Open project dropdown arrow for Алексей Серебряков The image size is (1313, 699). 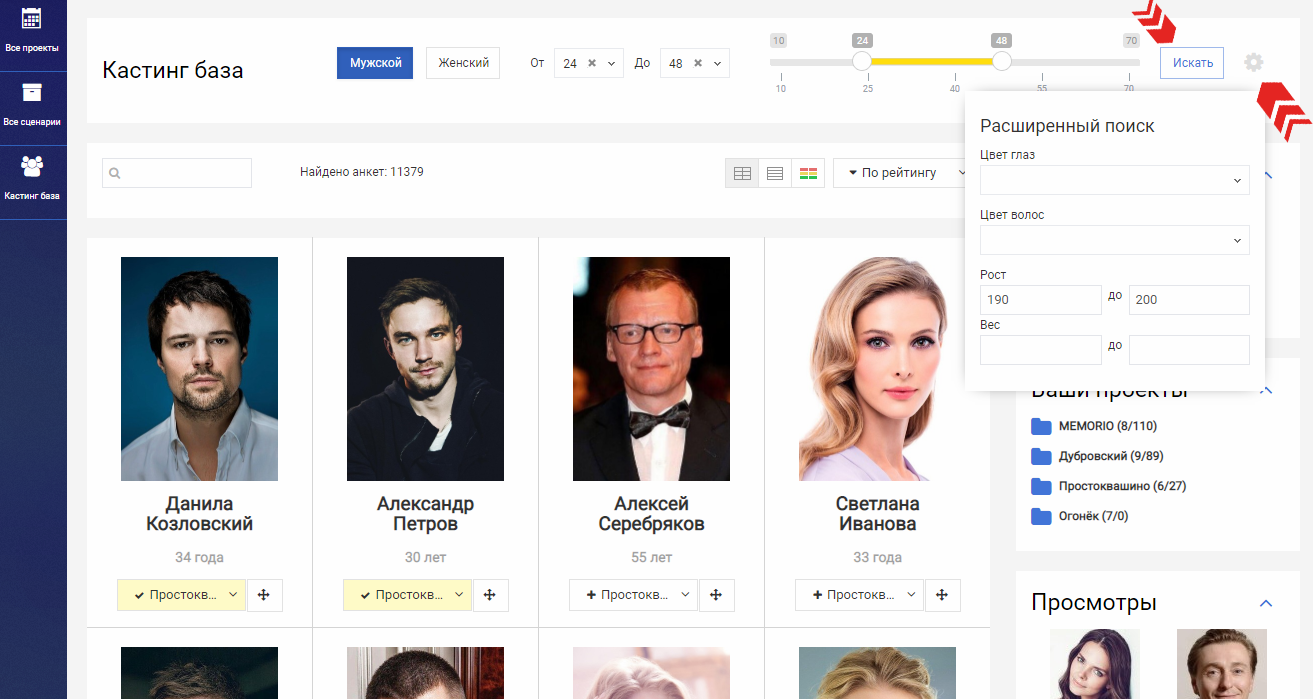pos(685,595)
